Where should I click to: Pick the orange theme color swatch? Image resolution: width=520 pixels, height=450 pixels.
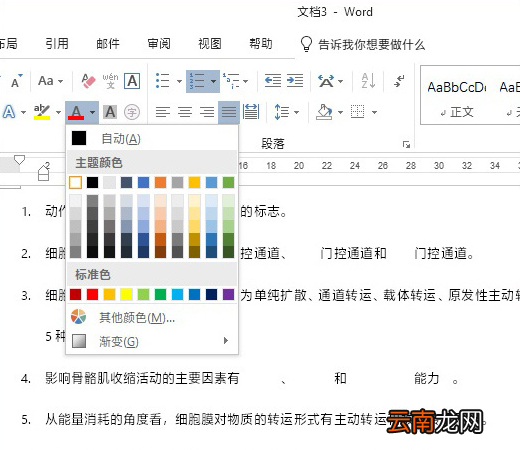point(160,182)
